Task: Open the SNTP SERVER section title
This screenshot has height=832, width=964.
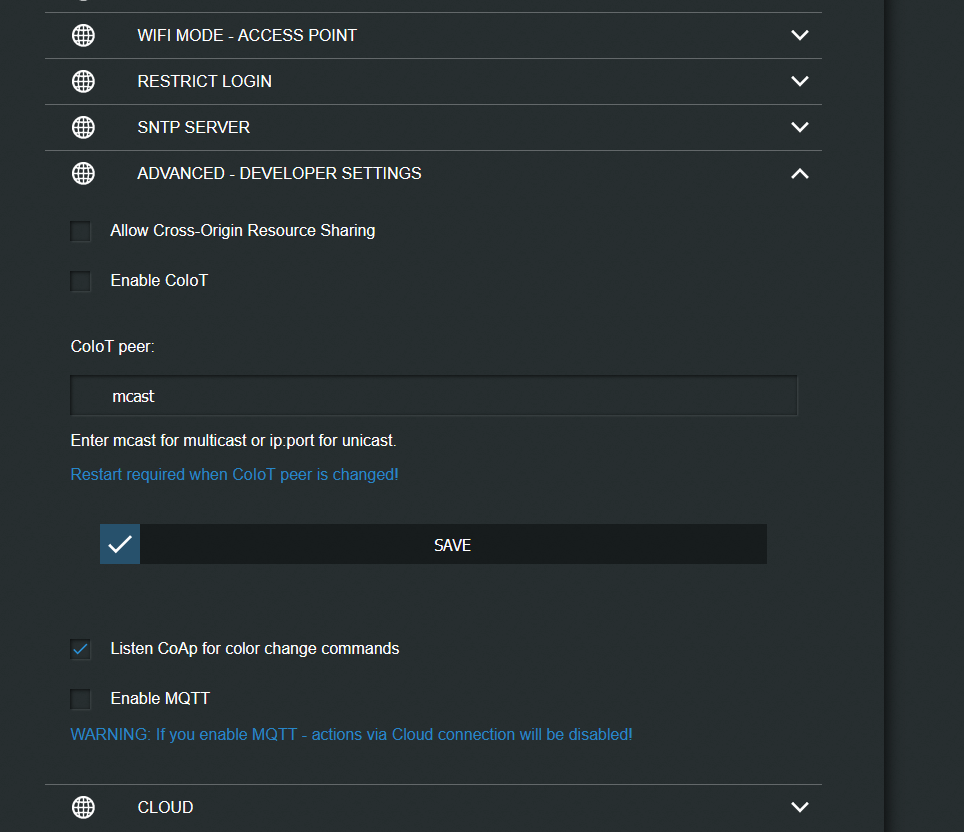Action: click(x=194, y=127)
